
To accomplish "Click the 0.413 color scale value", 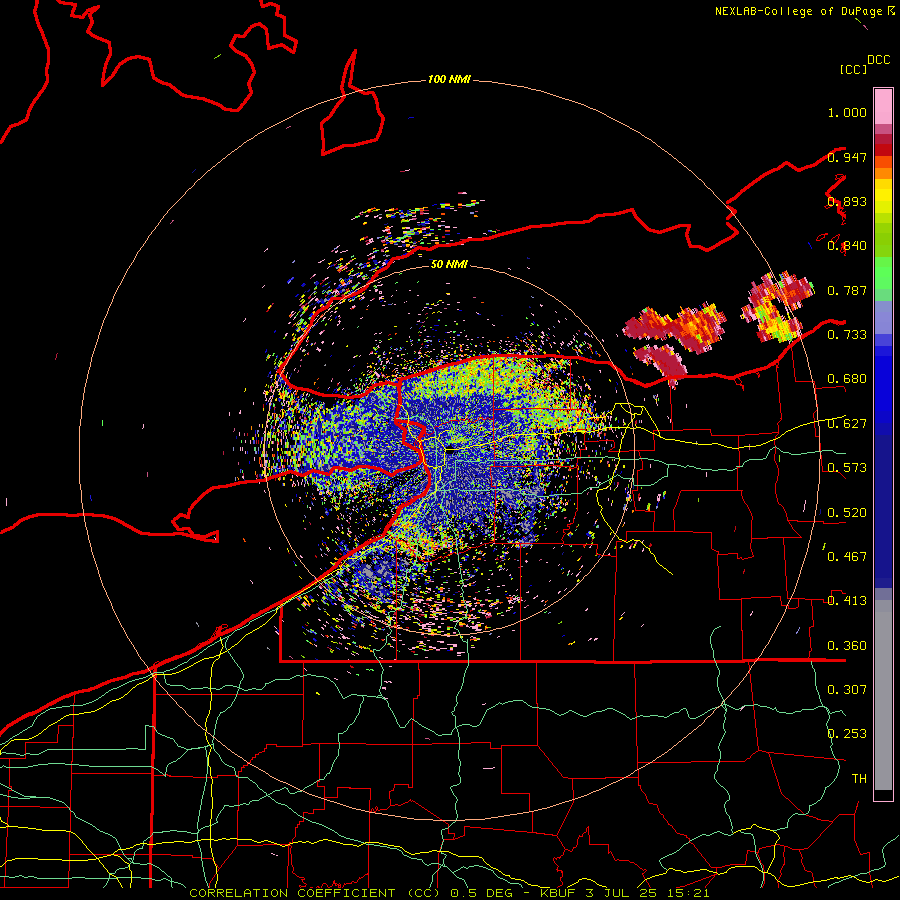I will pos(847,601).
